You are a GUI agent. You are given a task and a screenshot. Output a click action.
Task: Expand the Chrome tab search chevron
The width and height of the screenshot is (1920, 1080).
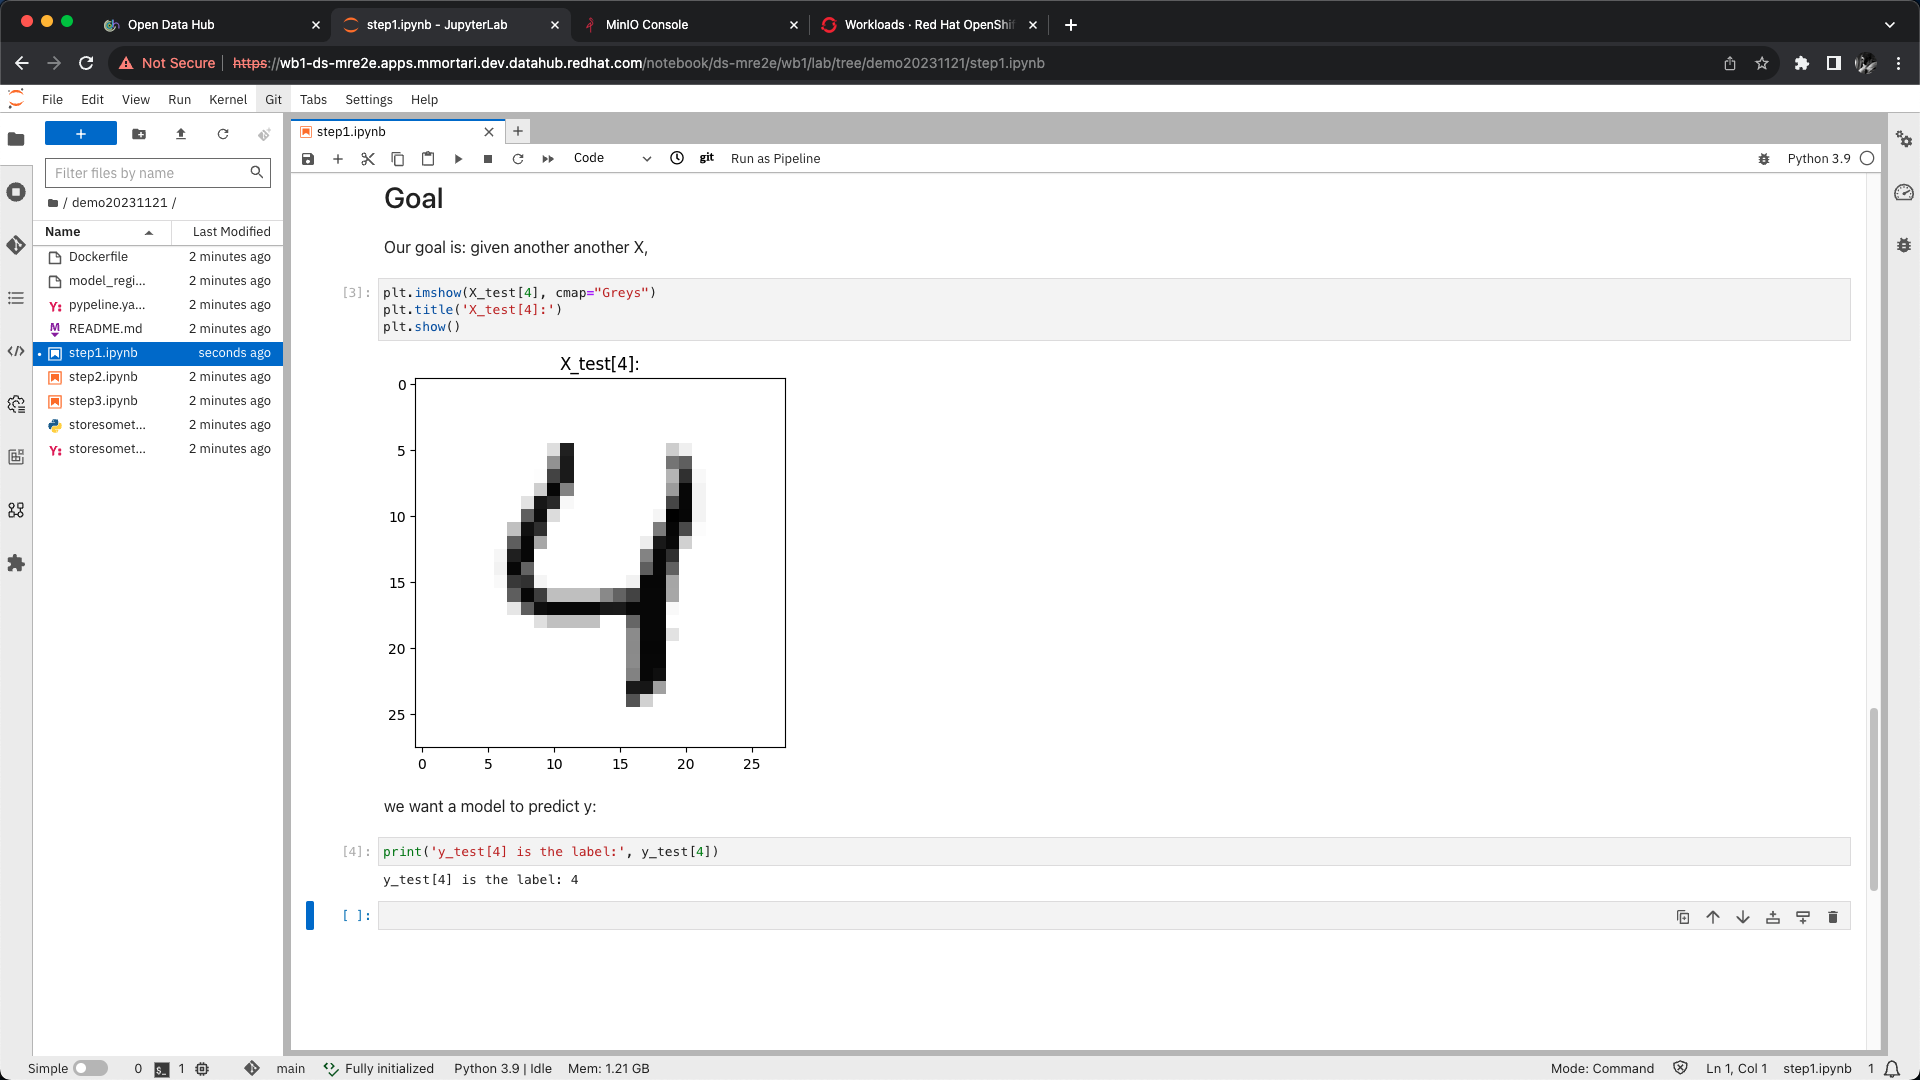click(x=1889, y=25)
